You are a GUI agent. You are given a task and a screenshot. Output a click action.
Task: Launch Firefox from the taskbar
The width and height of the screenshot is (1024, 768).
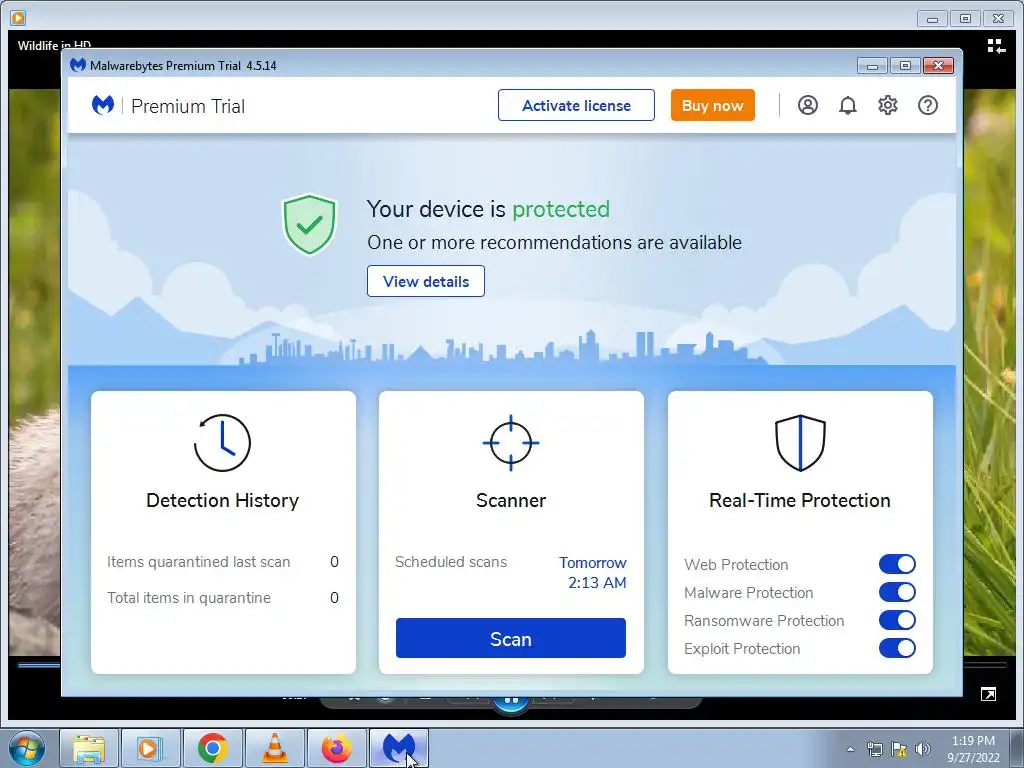[336, 748]
